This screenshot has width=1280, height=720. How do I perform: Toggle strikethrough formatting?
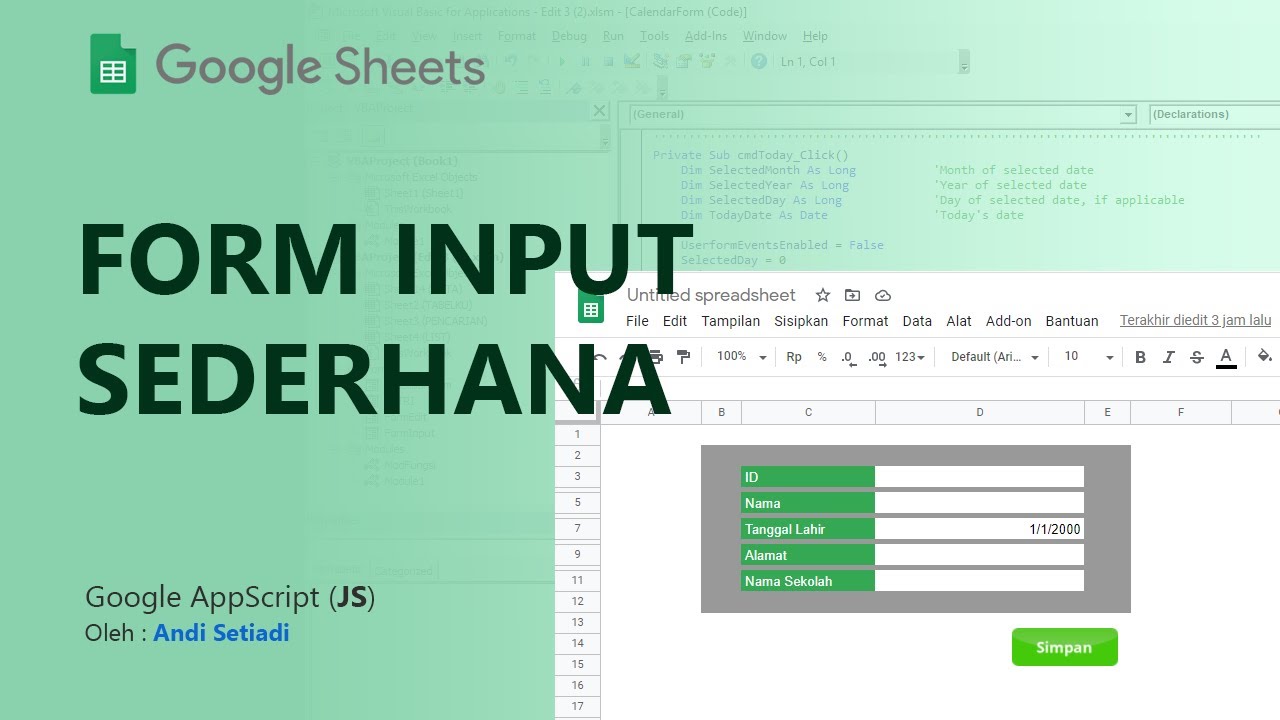[1197, 357]
